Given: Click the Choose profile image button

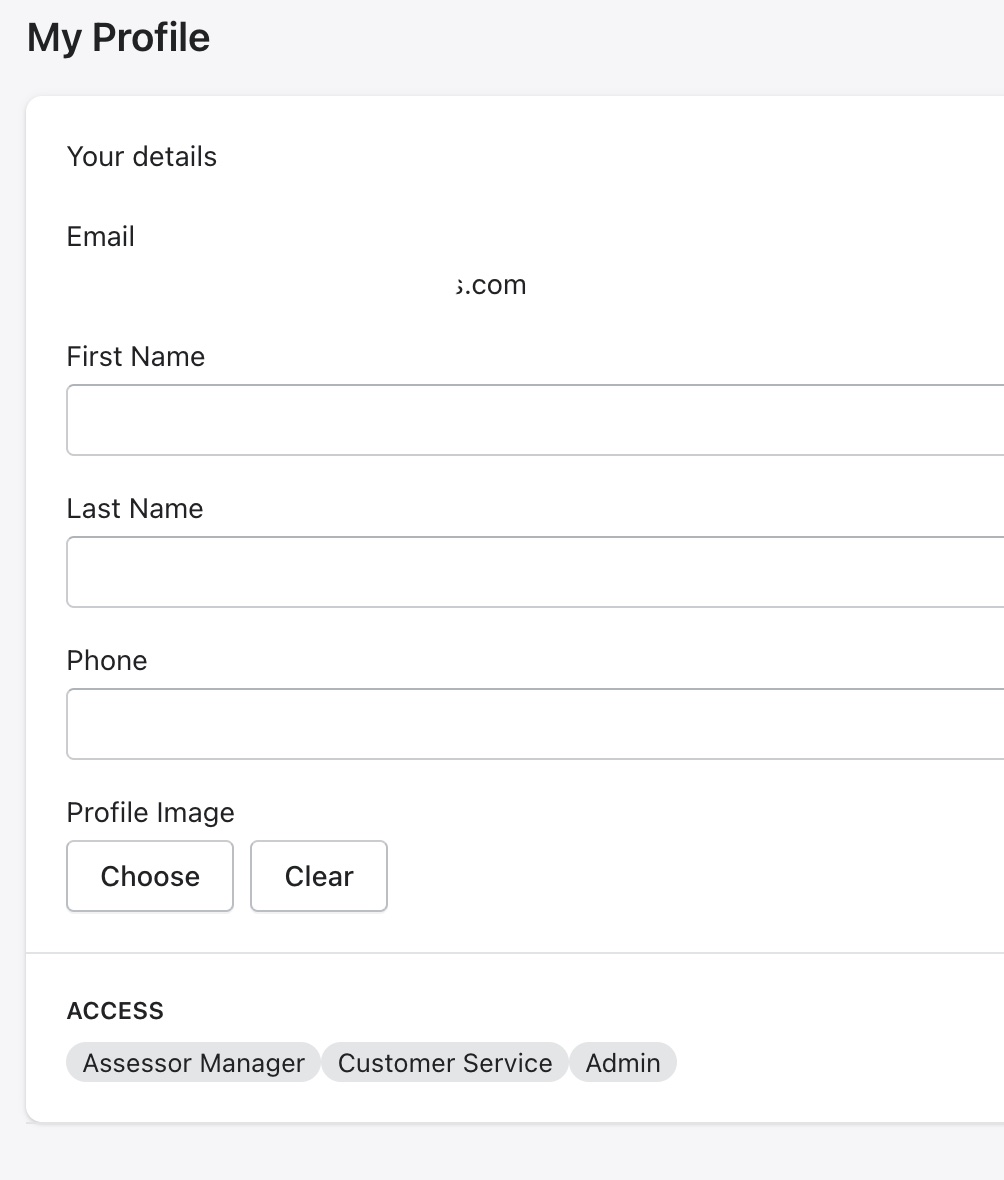Looking at the screenshot, I should point(150,876).
